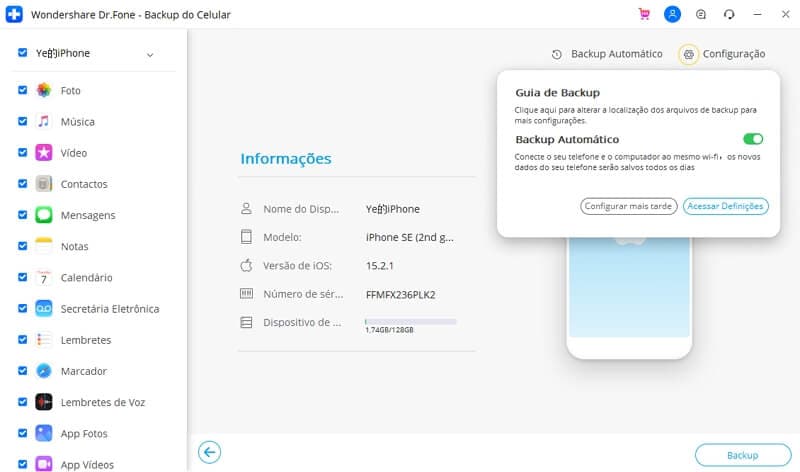Click the Dispositivo storage icon

tap(246, 322)
